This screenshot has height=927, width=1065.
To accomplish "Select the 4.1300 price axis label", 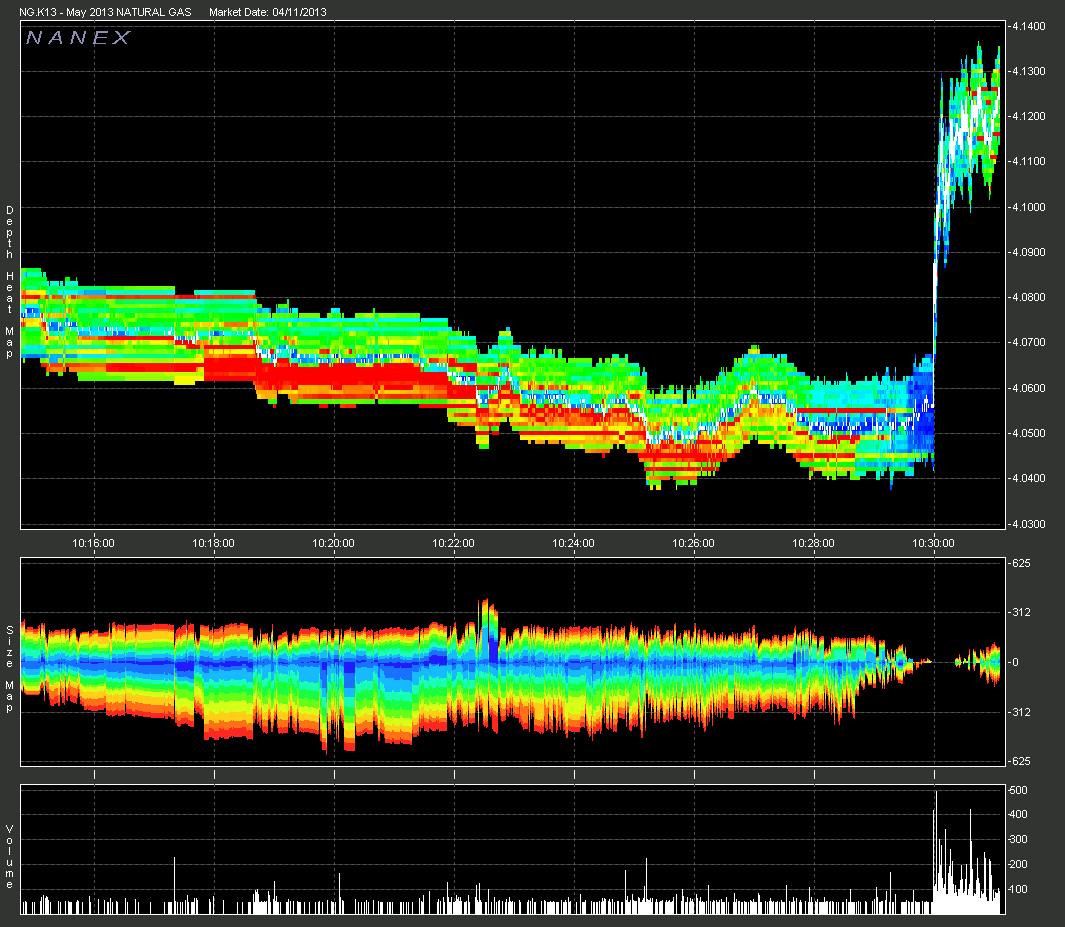I will (x=1028, y=71).
